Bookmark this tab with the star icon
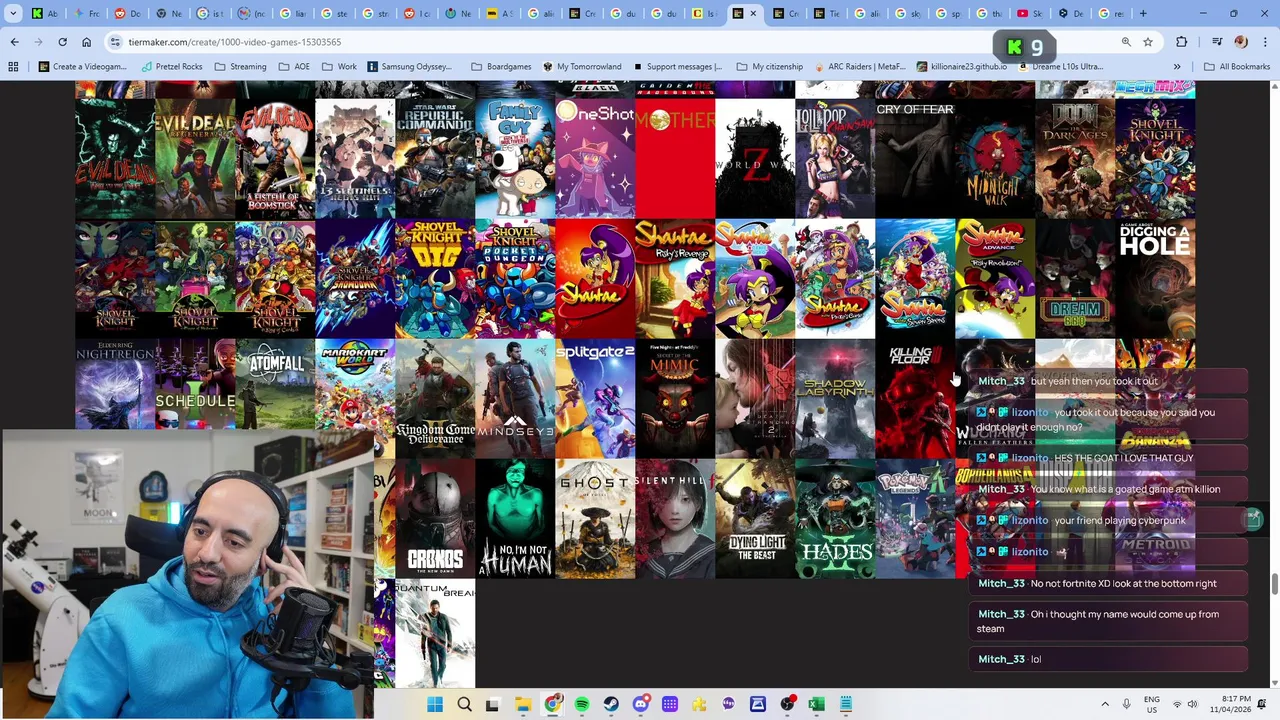Image resolution: width=1280 pixels, height=720 pixels. (x=1148, y=42)
